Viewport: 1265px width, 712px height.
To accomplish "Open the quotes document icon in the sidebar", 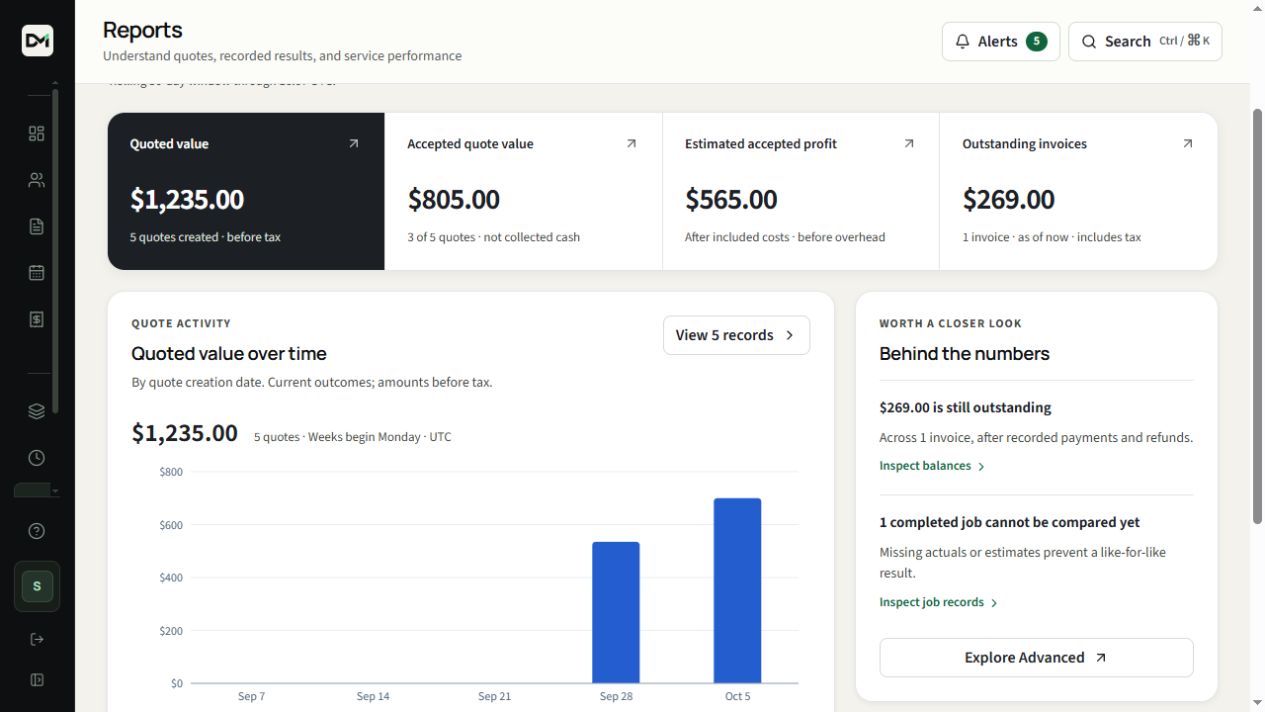I will pos(37,226).
